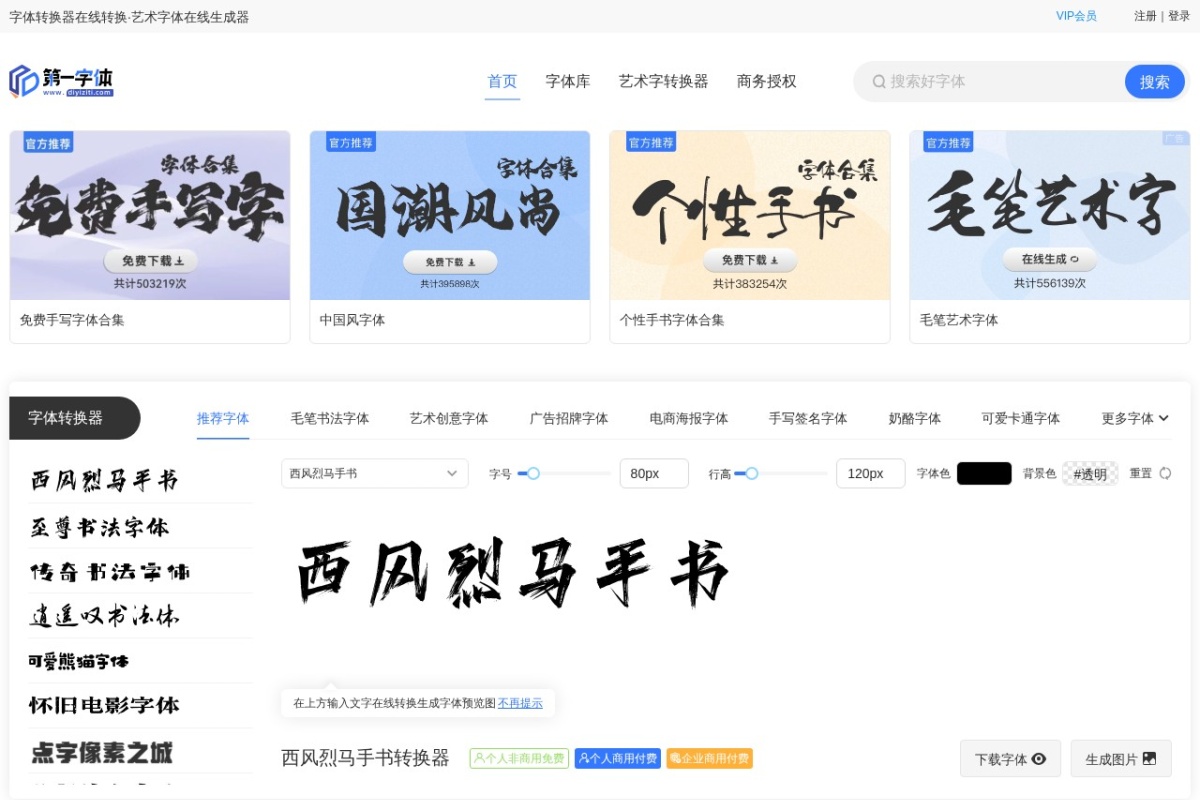Open the 免费手写字 collection banner

[x=150, y=215]
